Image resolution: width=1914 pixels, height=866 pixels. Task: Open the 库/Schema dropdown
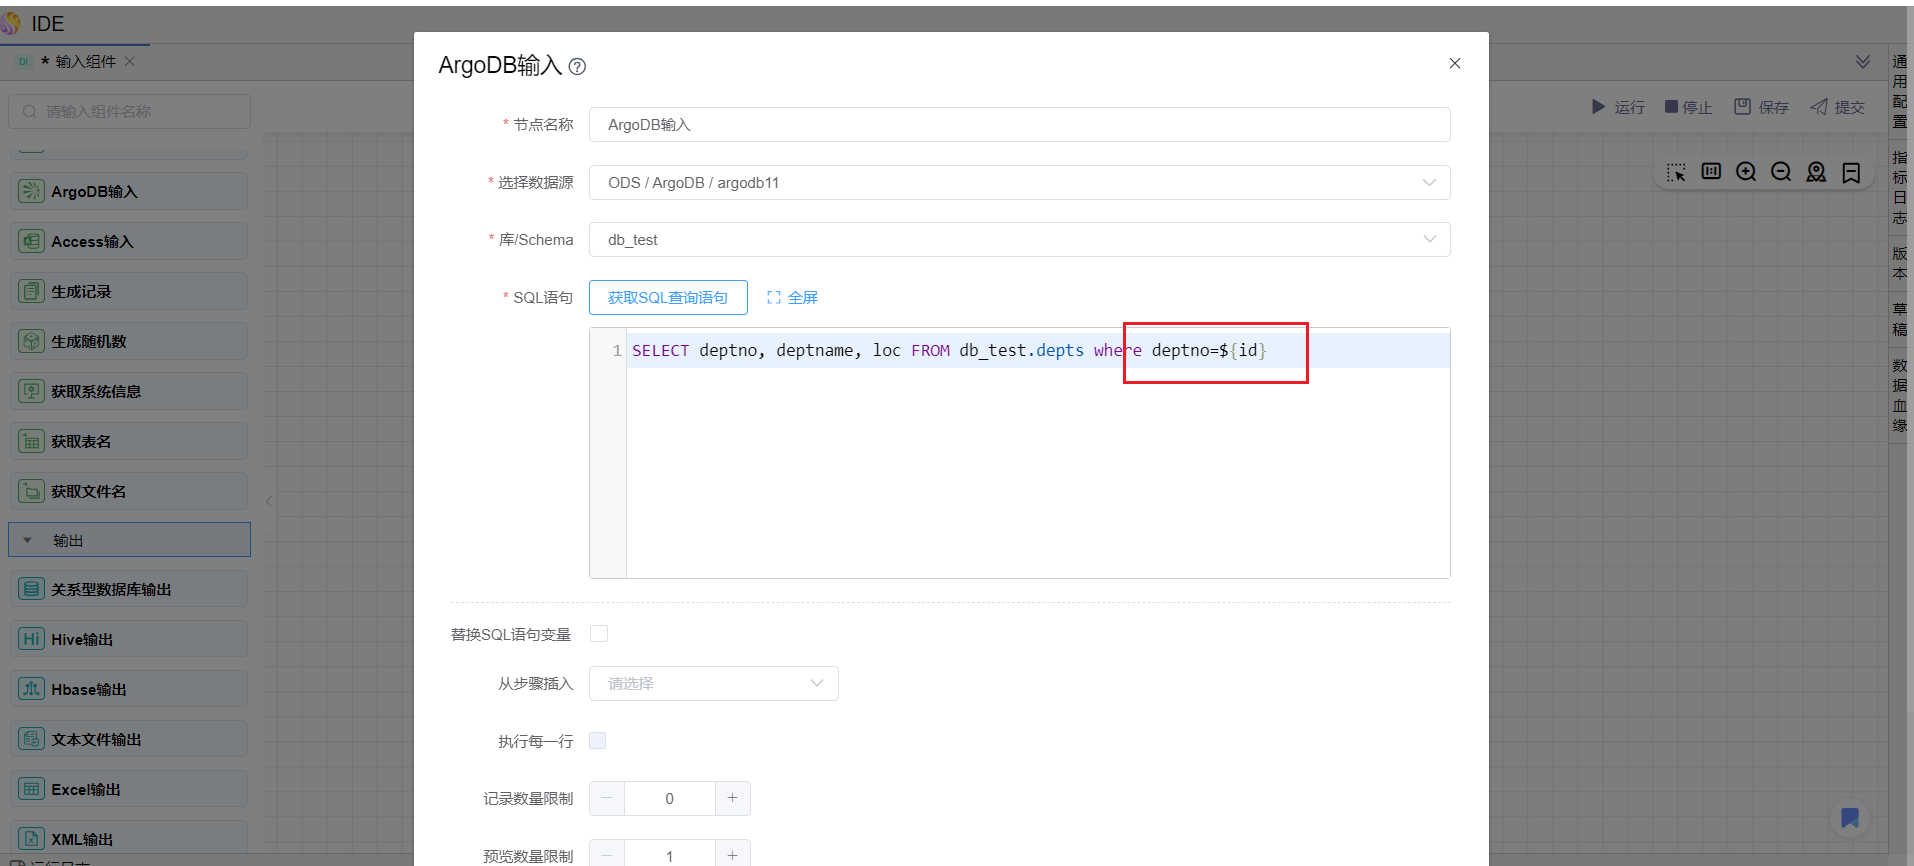(1019, 240)
